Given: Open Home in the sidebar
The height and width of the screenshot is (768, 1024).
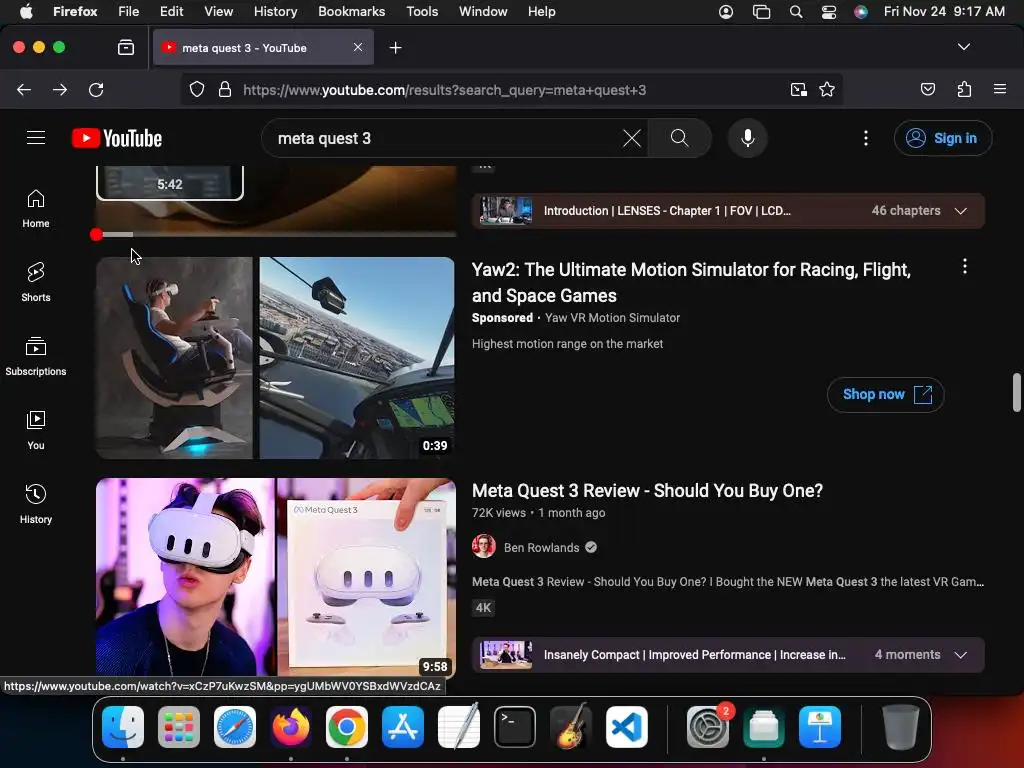Looking at the screenshot, I should tap(36, 208).
